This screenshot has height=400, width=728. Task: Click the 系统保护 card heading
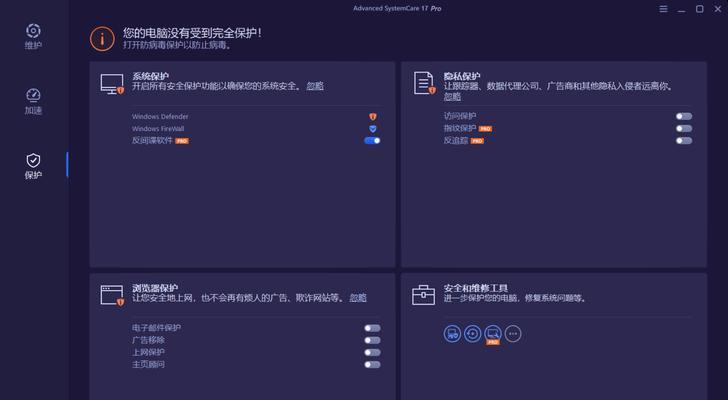[150, 76]
